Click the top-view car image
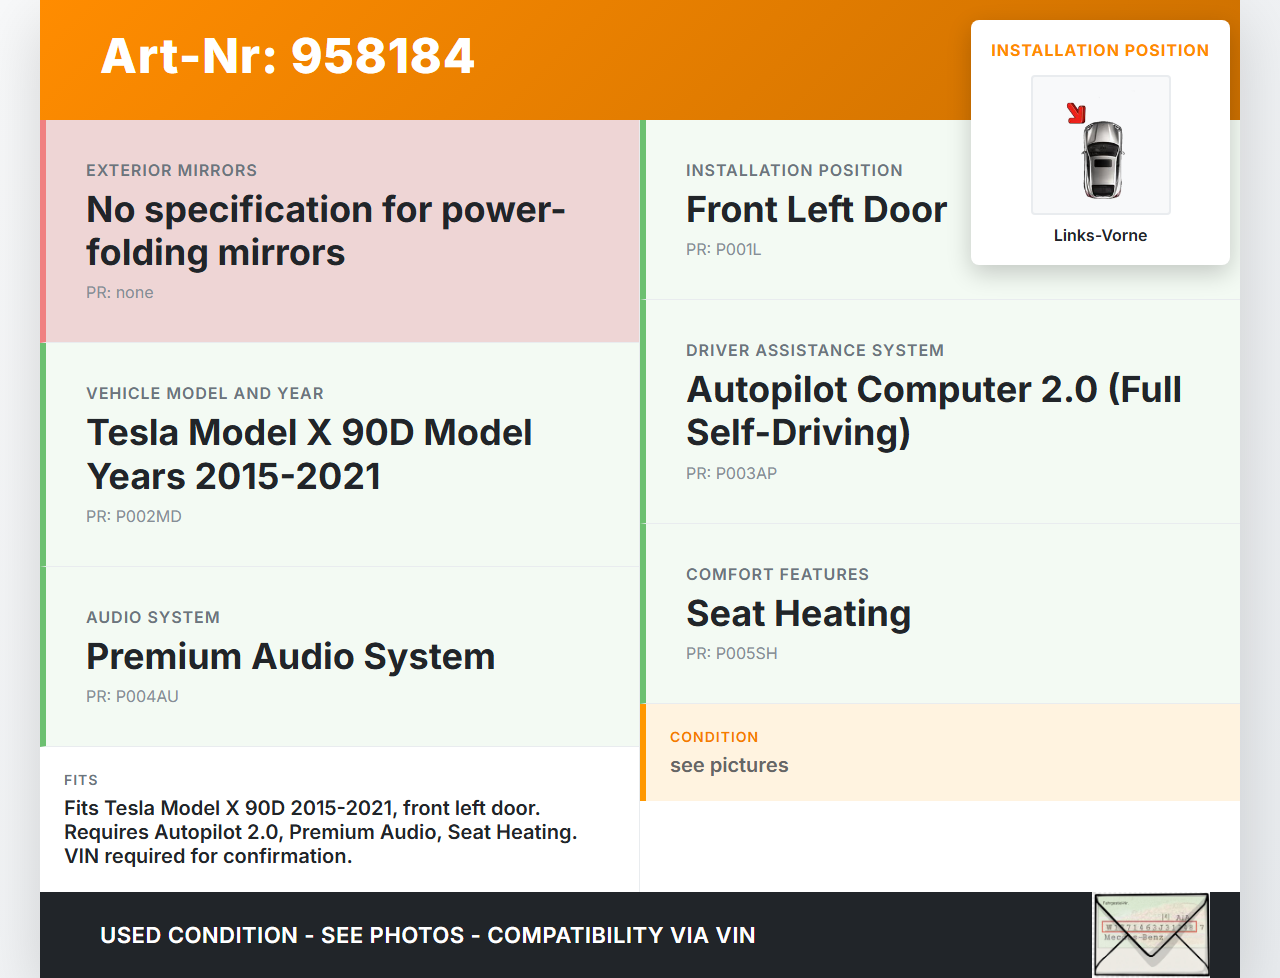This screenshot has height=978, width=1280. coord(1102,158)
